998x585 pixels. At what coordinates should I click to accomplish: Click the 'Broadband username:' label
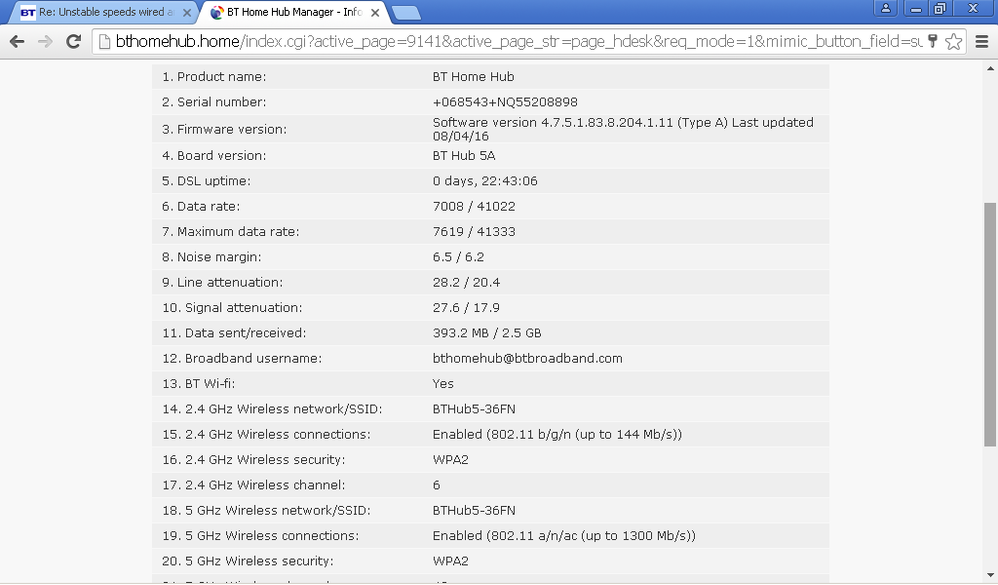253,358
